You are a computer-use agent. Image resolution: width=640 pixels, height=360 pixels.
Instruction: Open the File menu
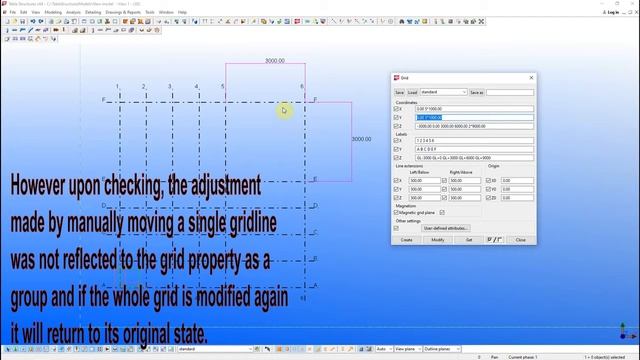13,12
